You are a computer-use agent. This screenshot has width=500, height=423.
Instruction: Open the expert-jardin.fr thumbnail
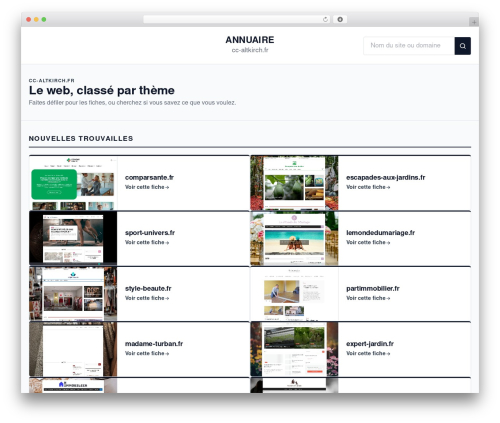[x=294, y=349]
